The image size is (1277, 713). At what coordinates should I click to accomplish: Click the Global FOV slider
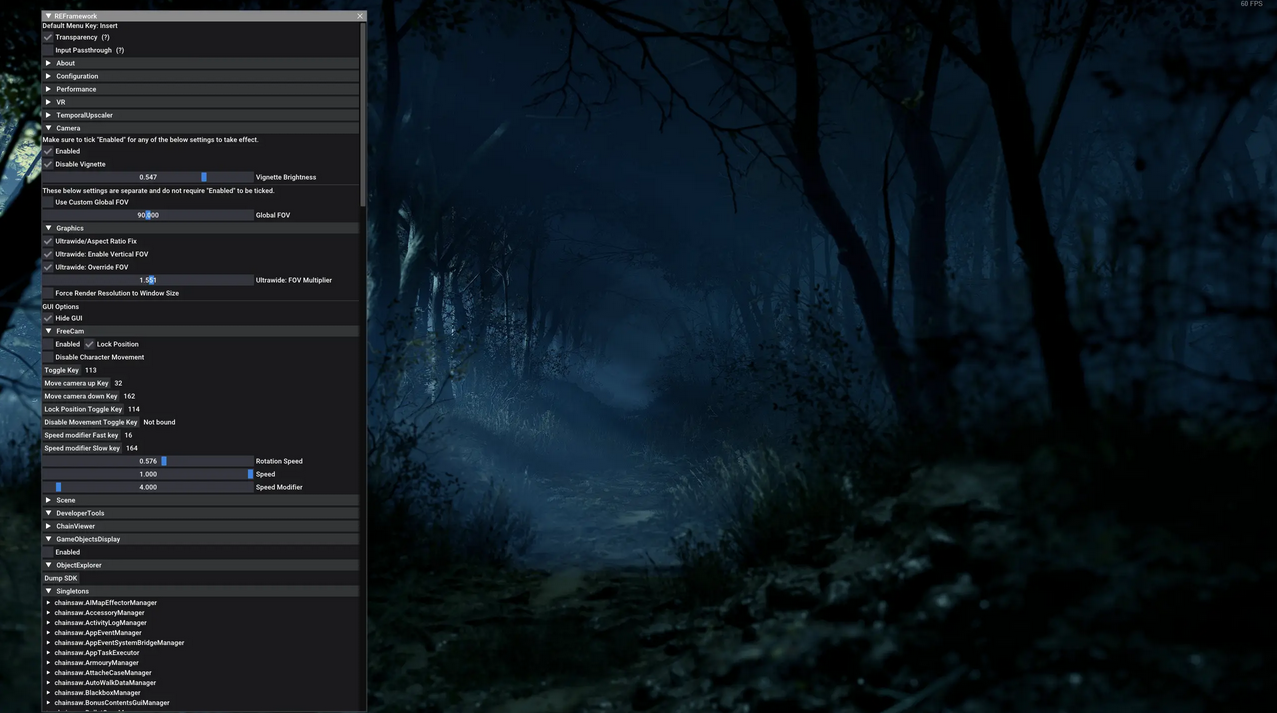click(x=148, y=215)
